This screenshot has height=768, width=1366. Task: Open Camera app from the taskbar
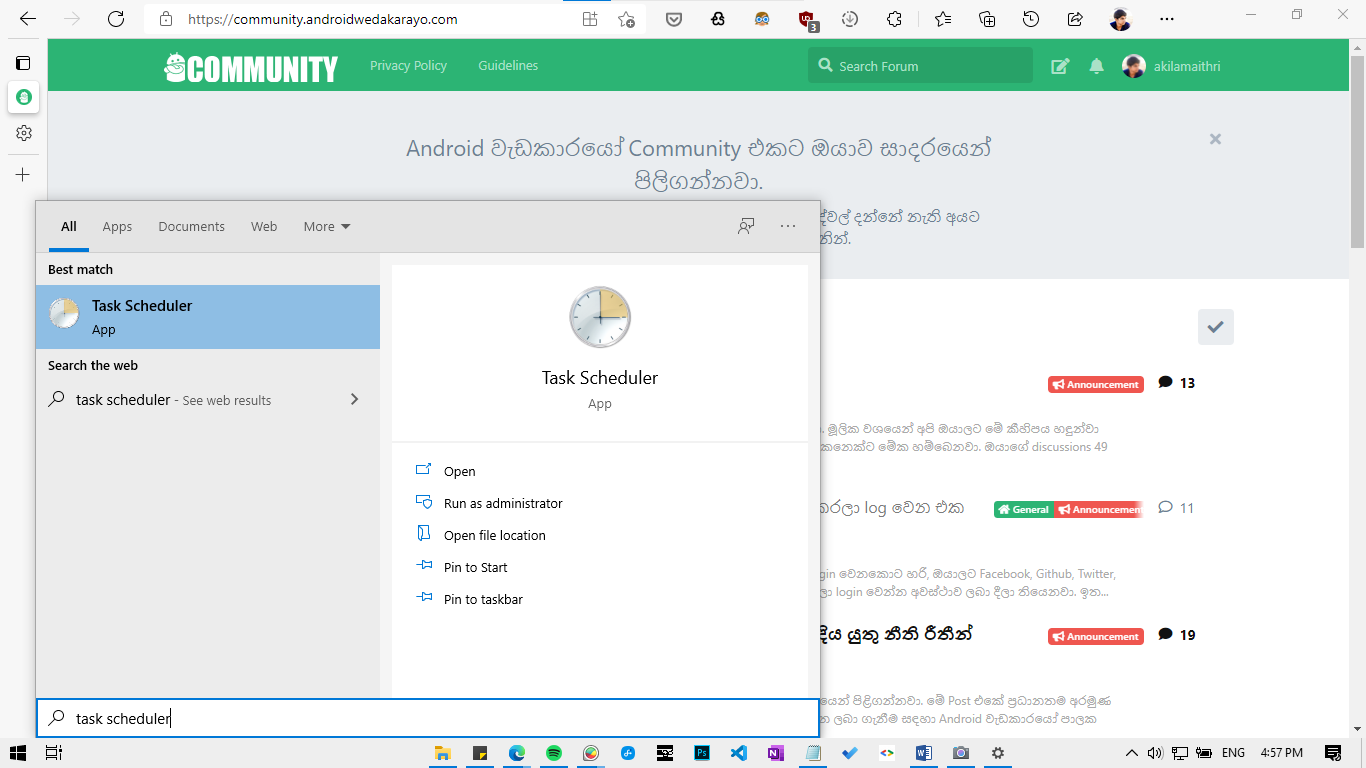pos(960,753)
